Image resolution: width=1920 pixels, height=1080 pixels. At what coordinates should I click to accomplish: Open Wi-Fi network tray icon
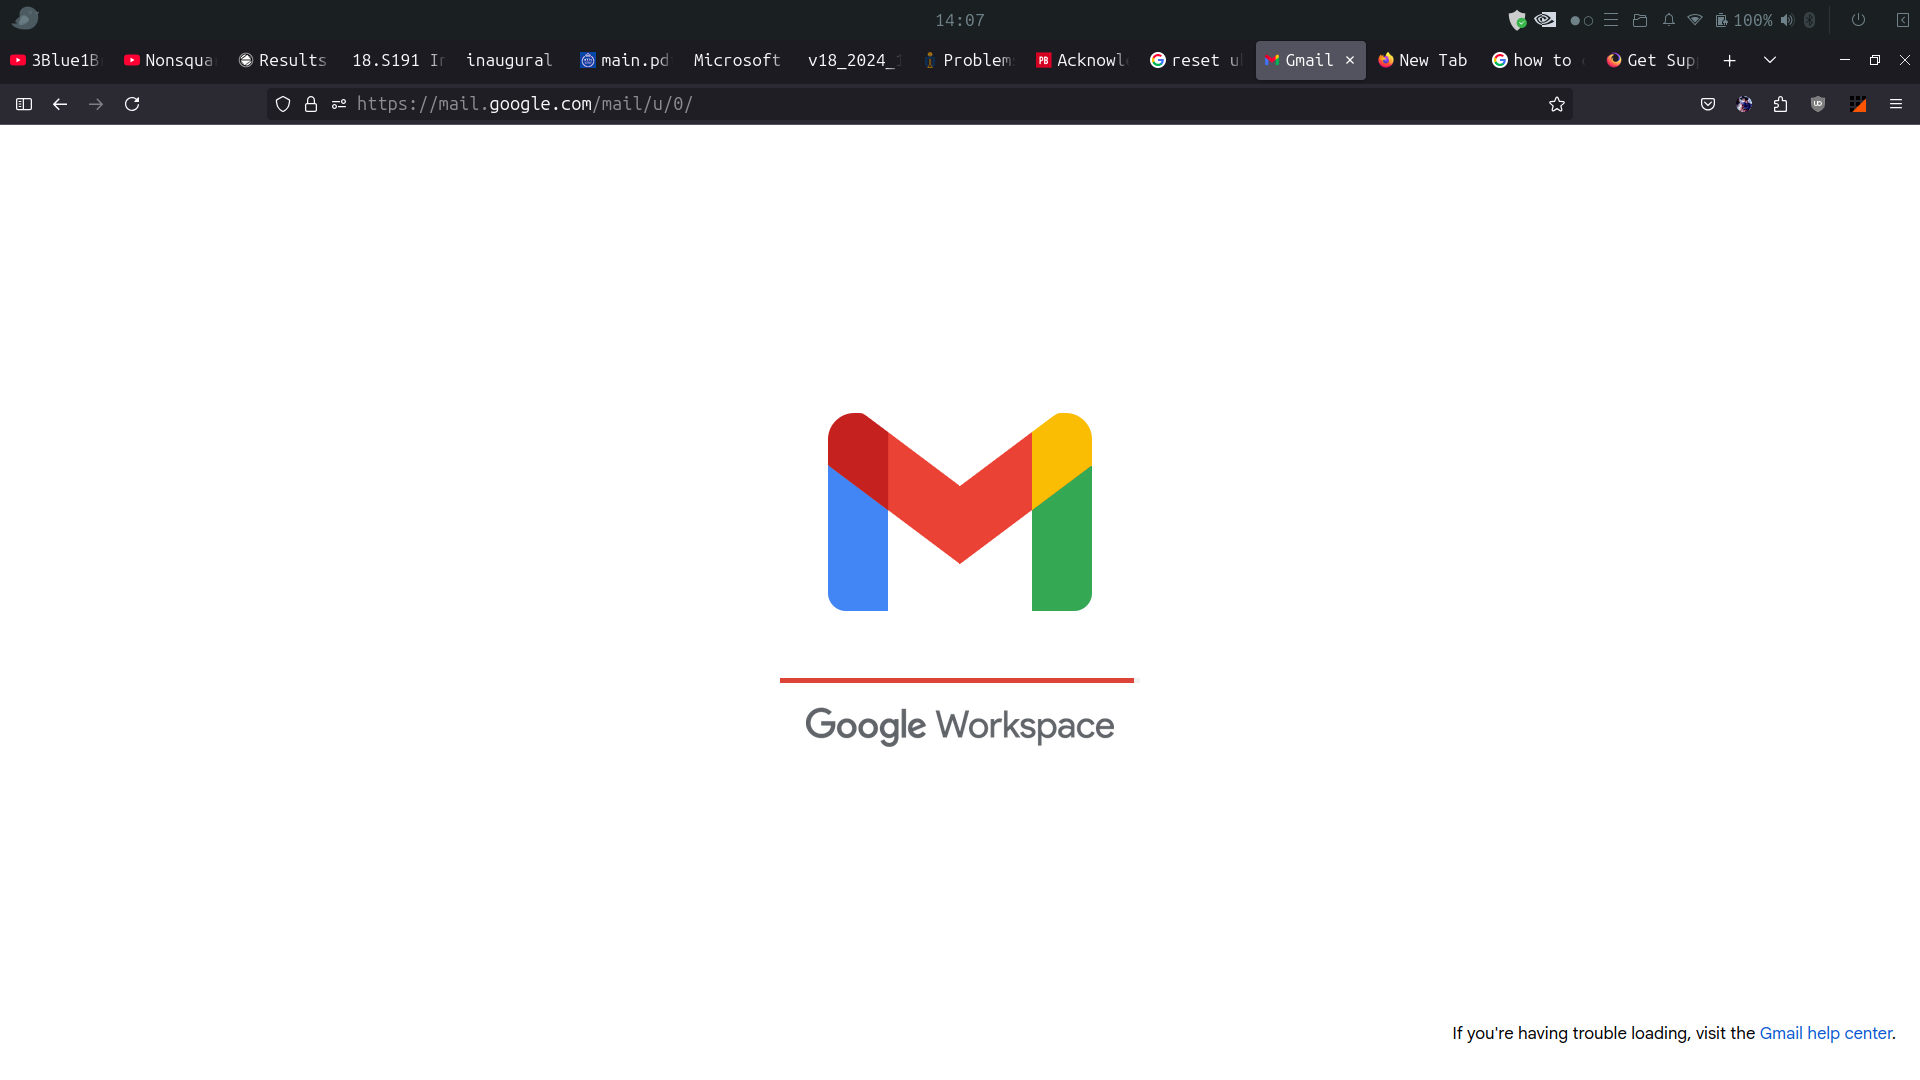pyautogui.click(x=1695, y=20)
